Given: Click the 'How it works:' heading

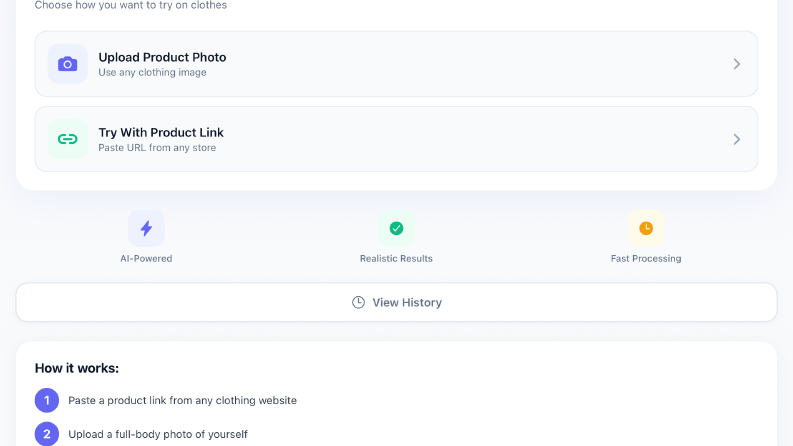Looking at the screenshot, I should [x=77, y=368].
